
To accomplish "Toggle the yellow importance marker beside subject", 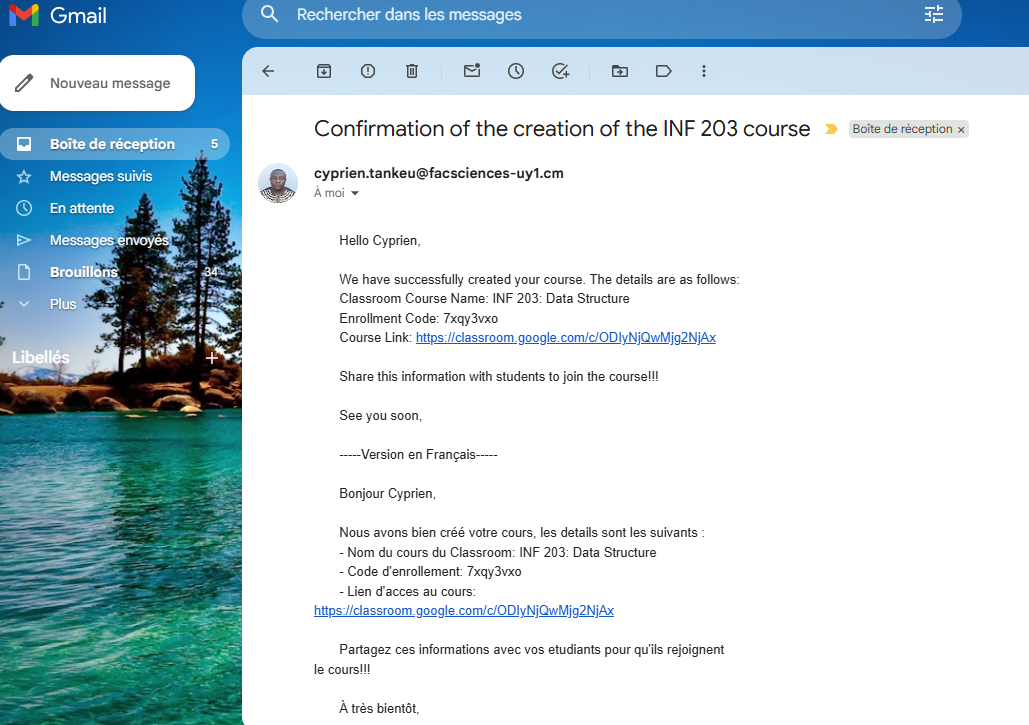I will point(830,129).
